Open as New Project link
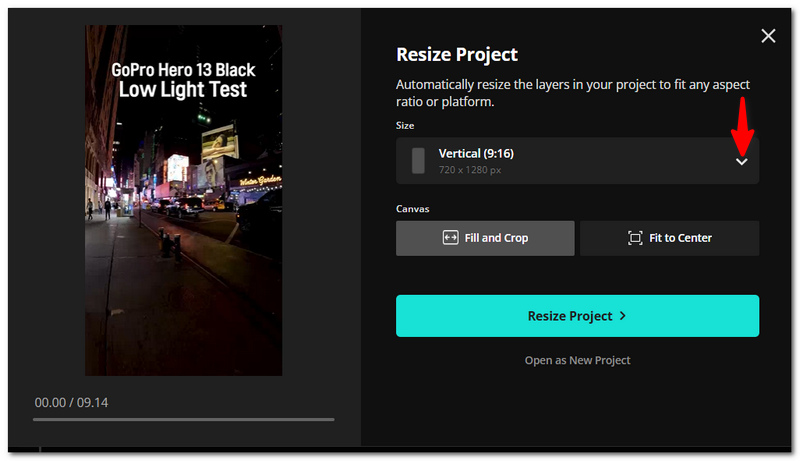The image size is (800, 461). tap(578, 360)
